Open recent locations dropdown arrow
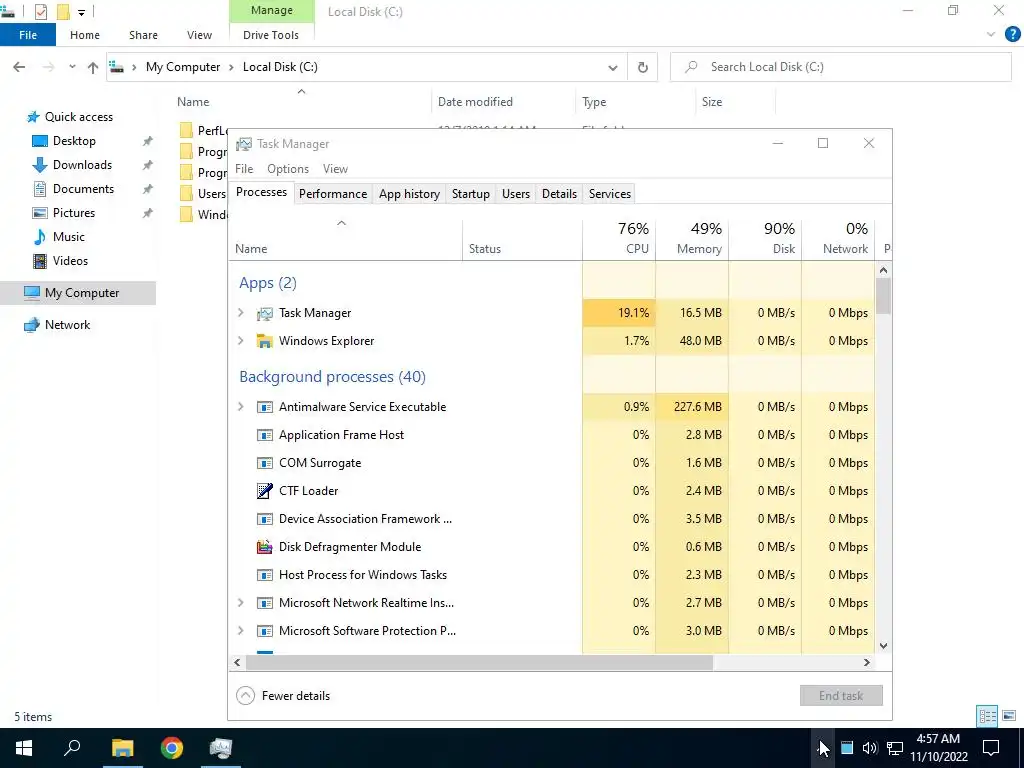This screenshot has width=1024, height=768. pos(72,67)
